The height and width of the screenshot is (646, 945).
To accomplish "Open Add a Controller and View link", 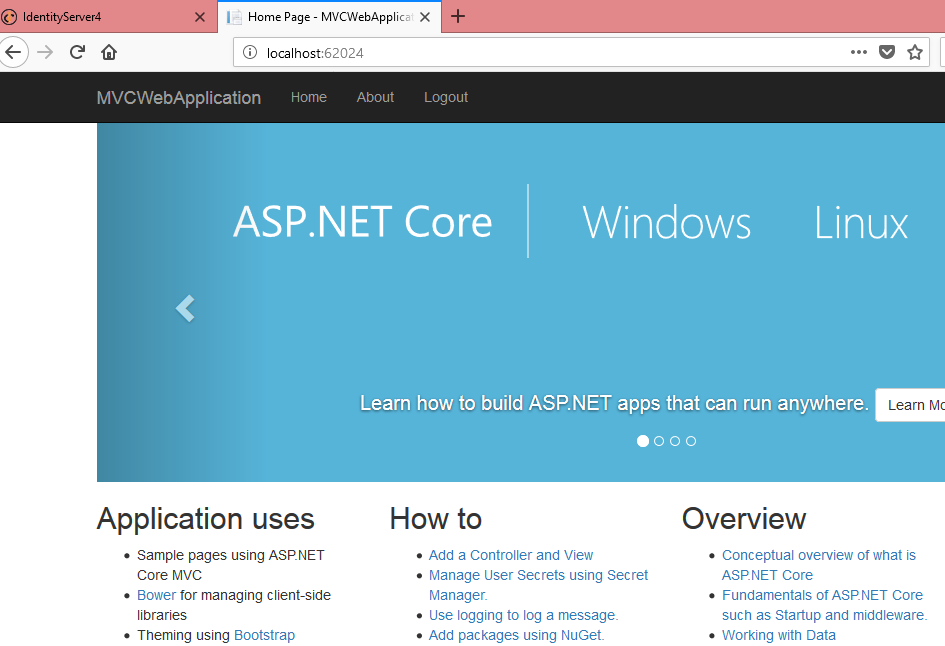I will 510,555.
